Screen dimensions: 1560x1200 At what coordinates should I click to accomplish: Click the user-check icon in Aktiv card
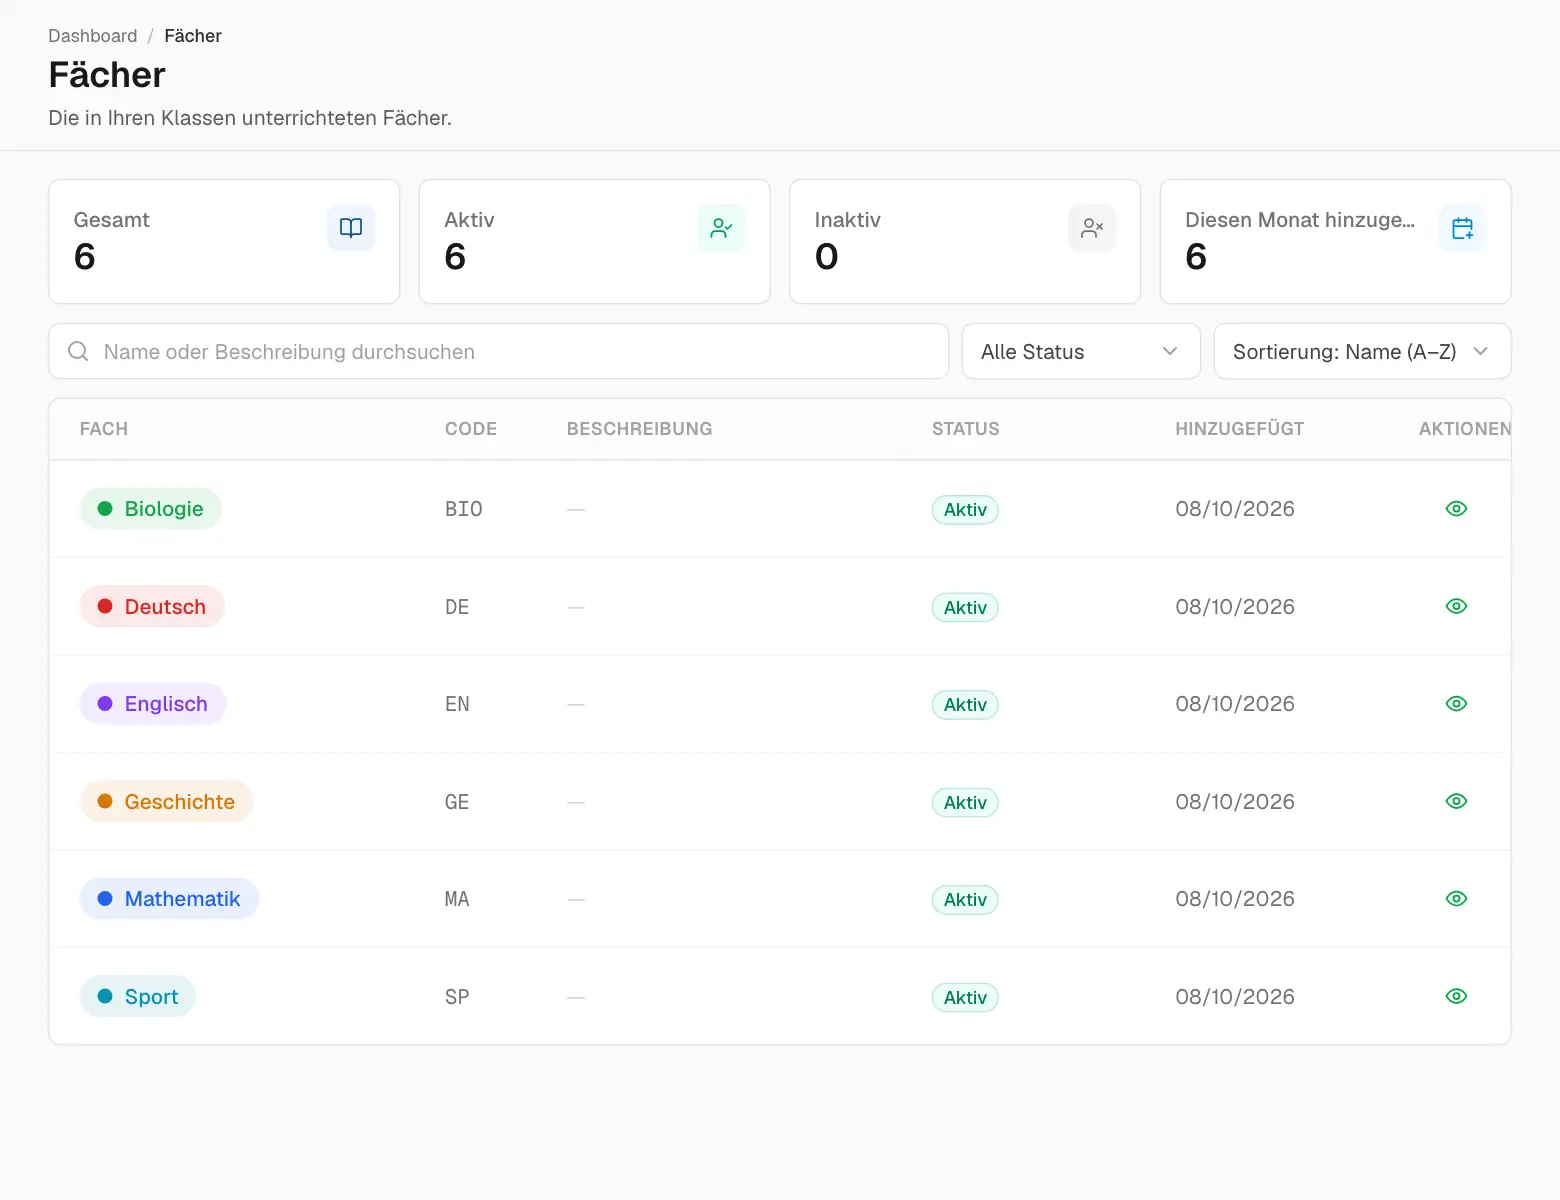721,228
